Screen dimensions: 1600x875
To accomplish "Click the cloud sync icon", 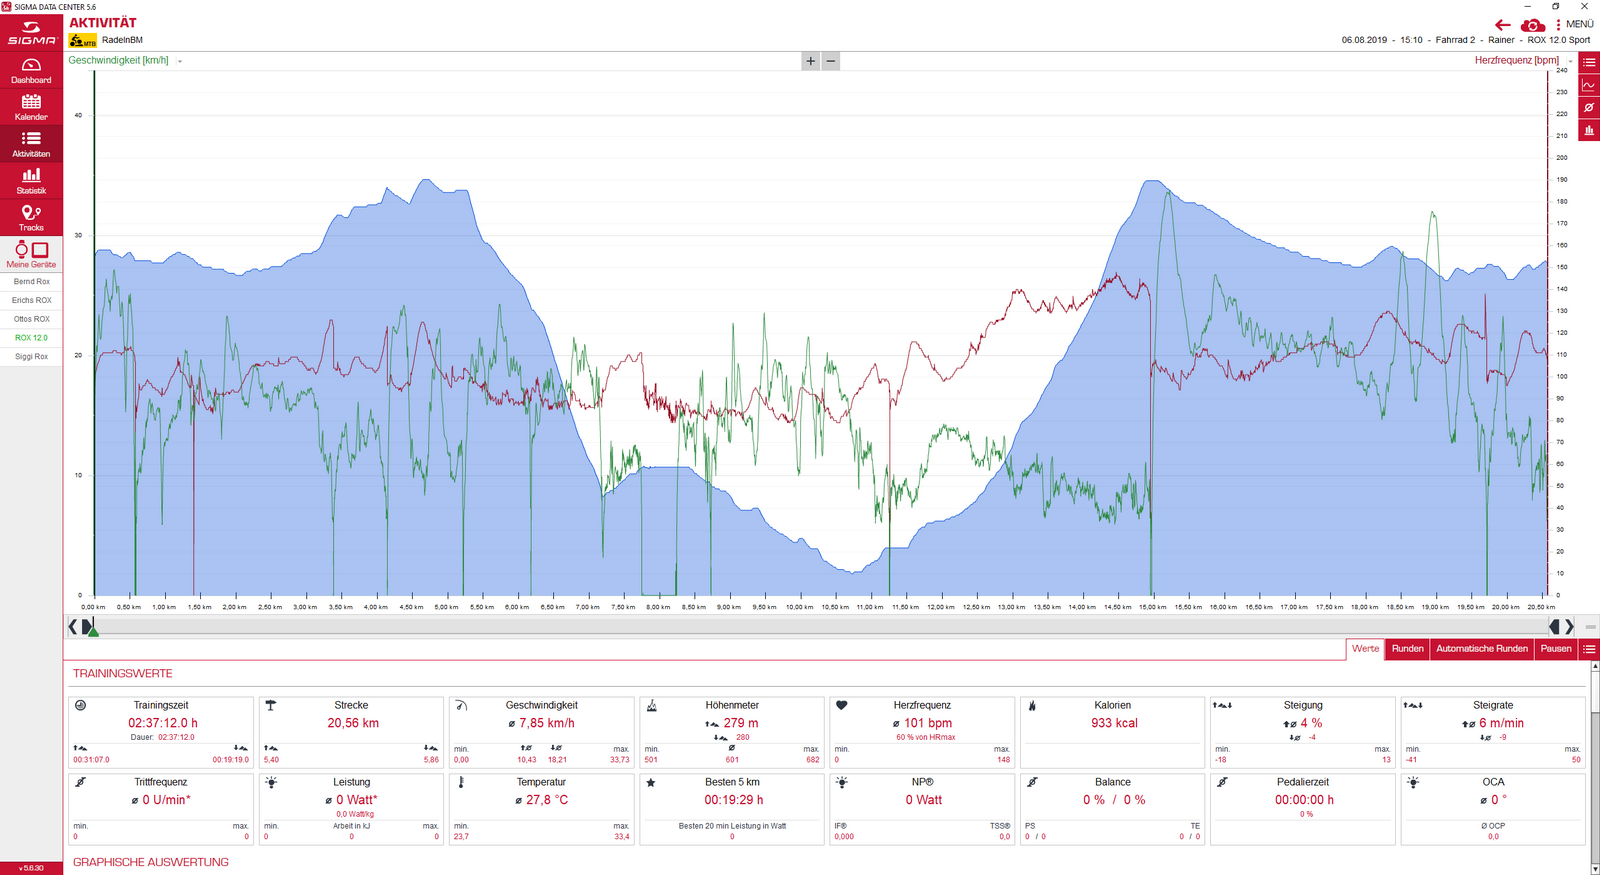I will pos(1532,25).
